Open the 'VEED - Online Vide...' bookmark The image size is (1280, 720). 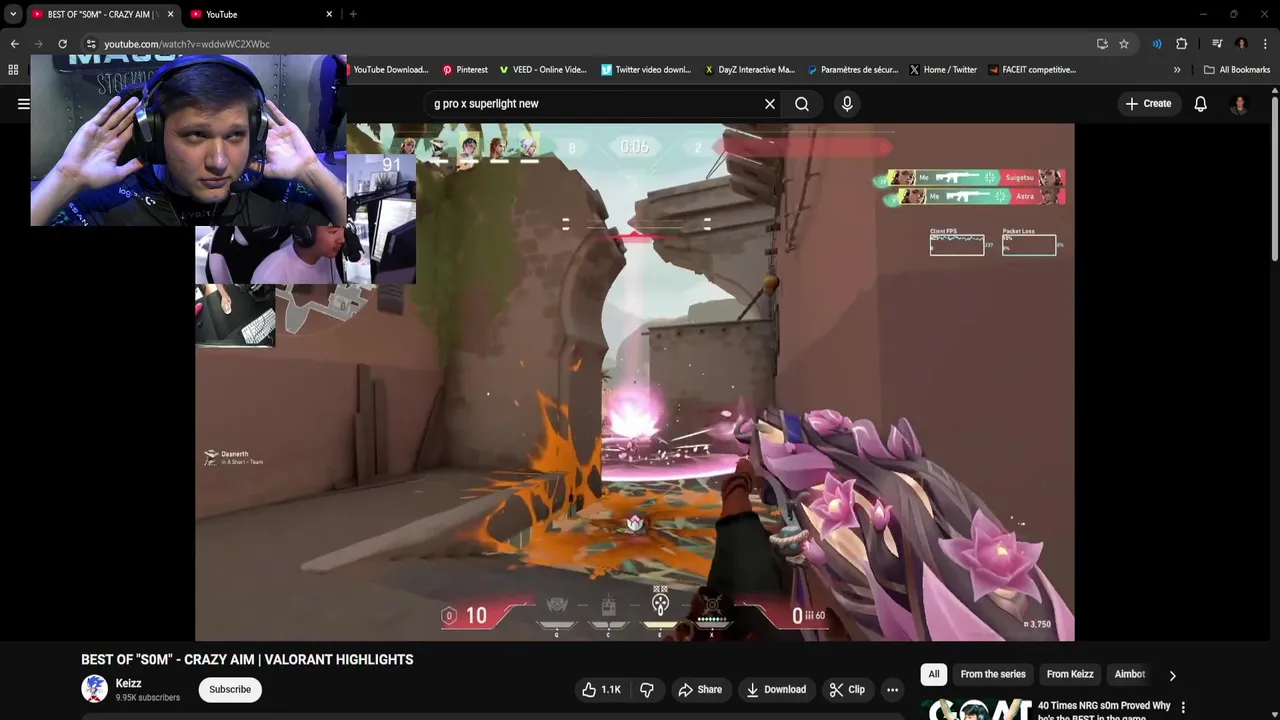tap(543, 70)
